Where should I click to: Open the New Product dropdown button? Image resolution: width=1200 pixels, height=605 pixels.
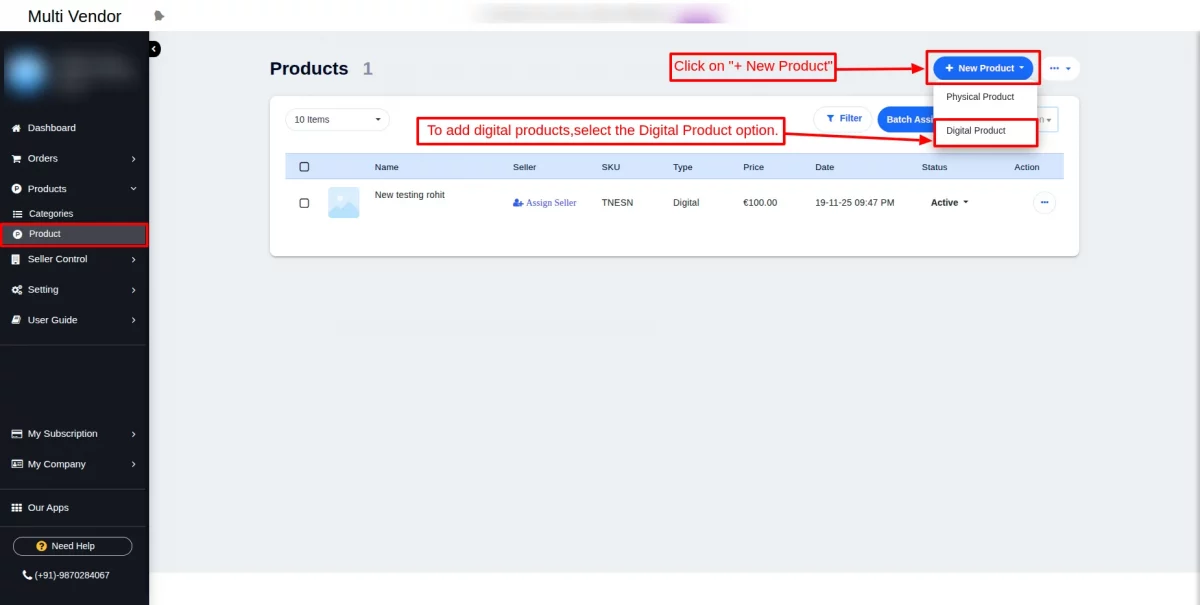coord(983,68)
